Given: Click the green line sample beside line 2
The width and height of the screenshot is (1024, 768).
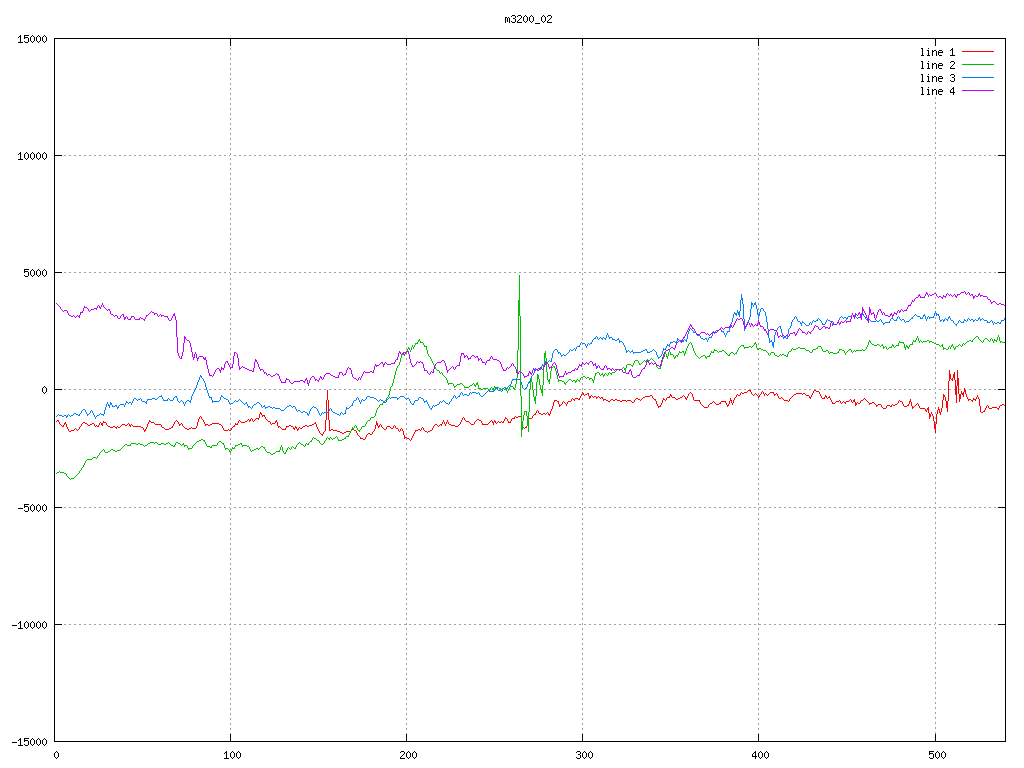Looking at the screenshot, I should coord(978,65).
